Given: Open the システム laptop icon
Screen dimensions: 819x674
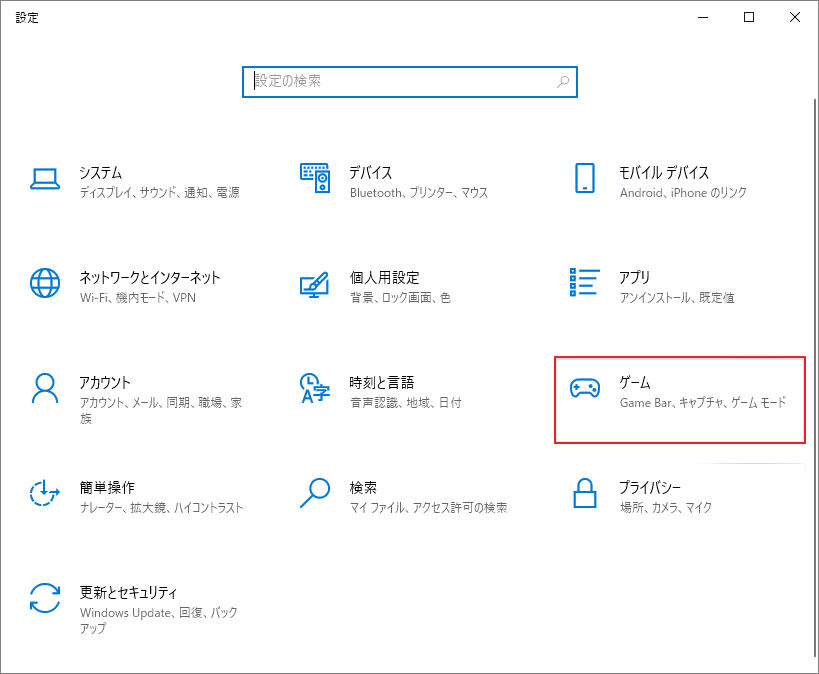Looking at the screenshot, I should [x=45, y=179].
